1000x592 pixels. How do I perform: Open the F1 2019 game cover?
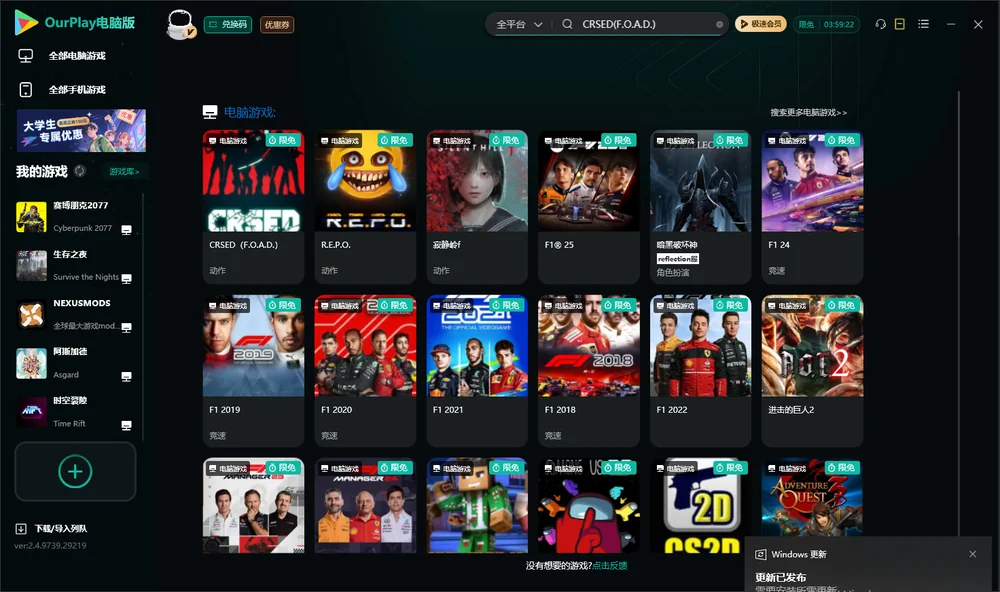click(x=253, y=346)
